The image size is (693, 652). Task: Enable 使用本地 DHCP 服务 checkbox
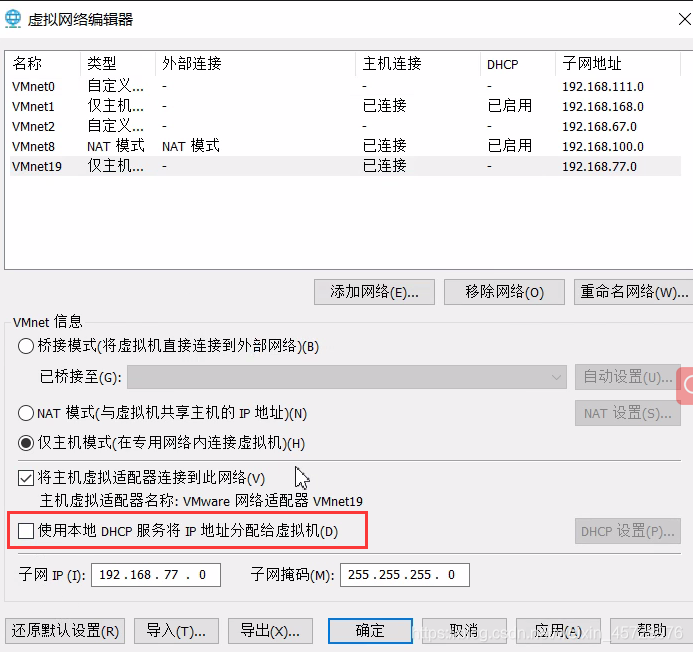[x=26, y=530]
